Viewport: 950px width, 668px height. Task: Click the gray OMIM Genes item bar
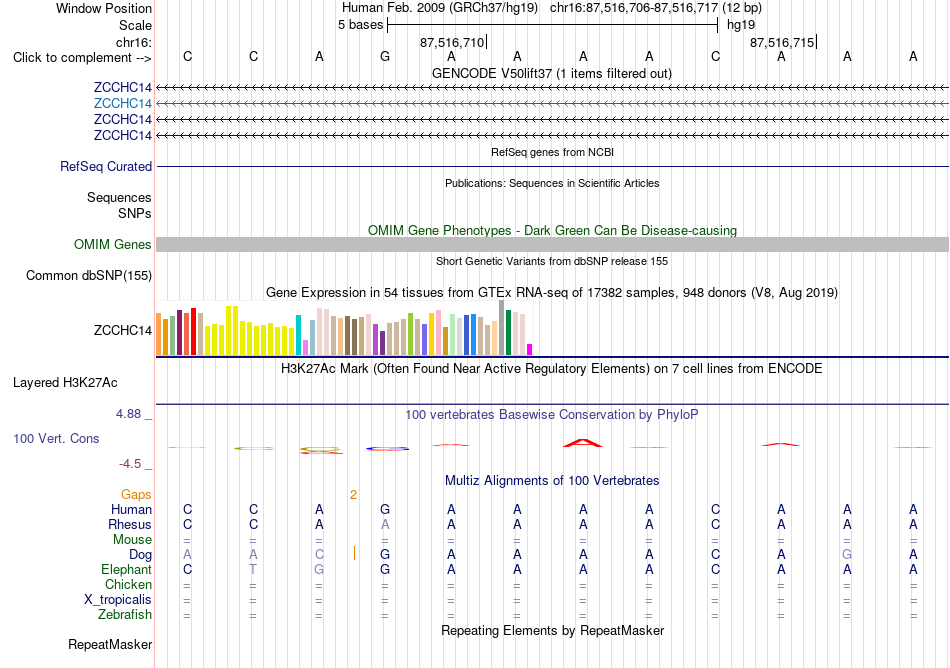pos(552,245)
